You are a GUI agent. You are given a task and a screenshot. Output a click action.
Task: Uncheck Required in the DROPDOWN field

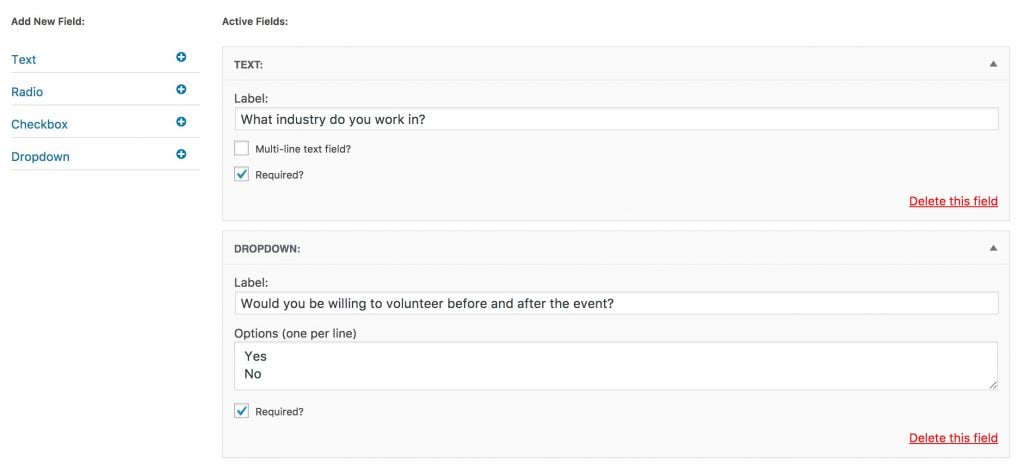[242, 411]
